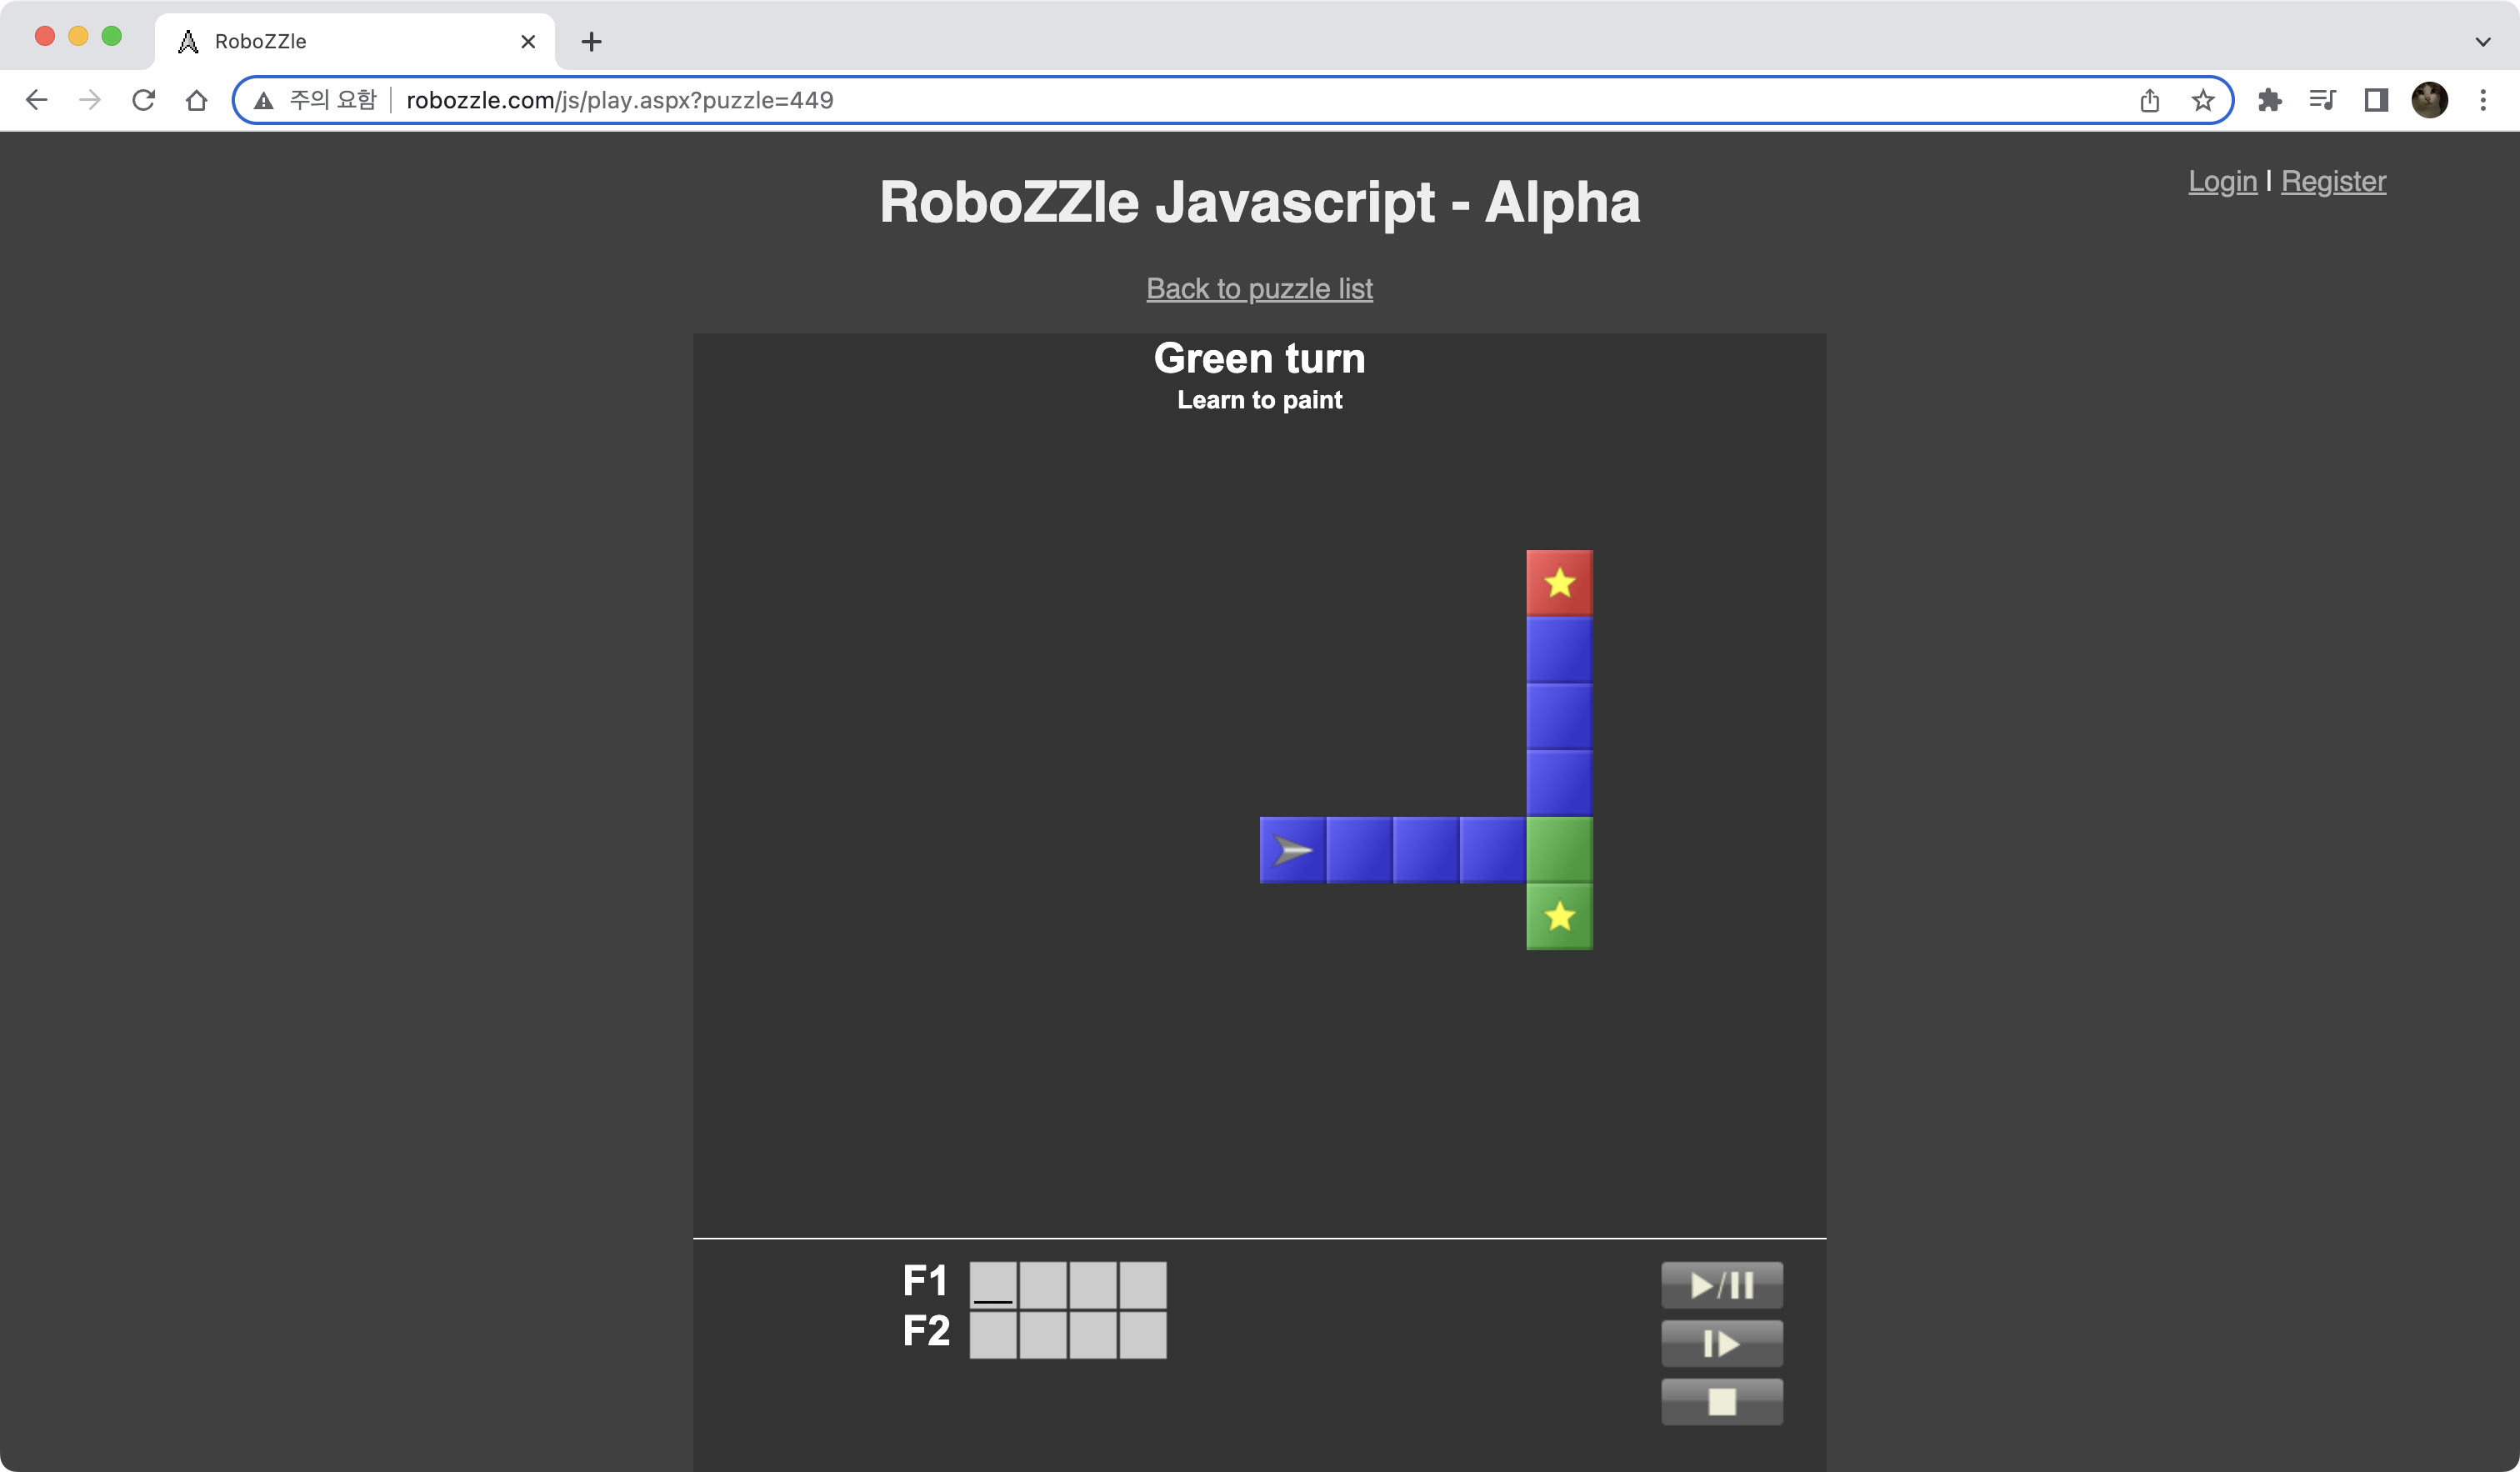The image size is (2520, 1472).
Task: Select the second F2 program slot
Action: coord(1043,1335)
